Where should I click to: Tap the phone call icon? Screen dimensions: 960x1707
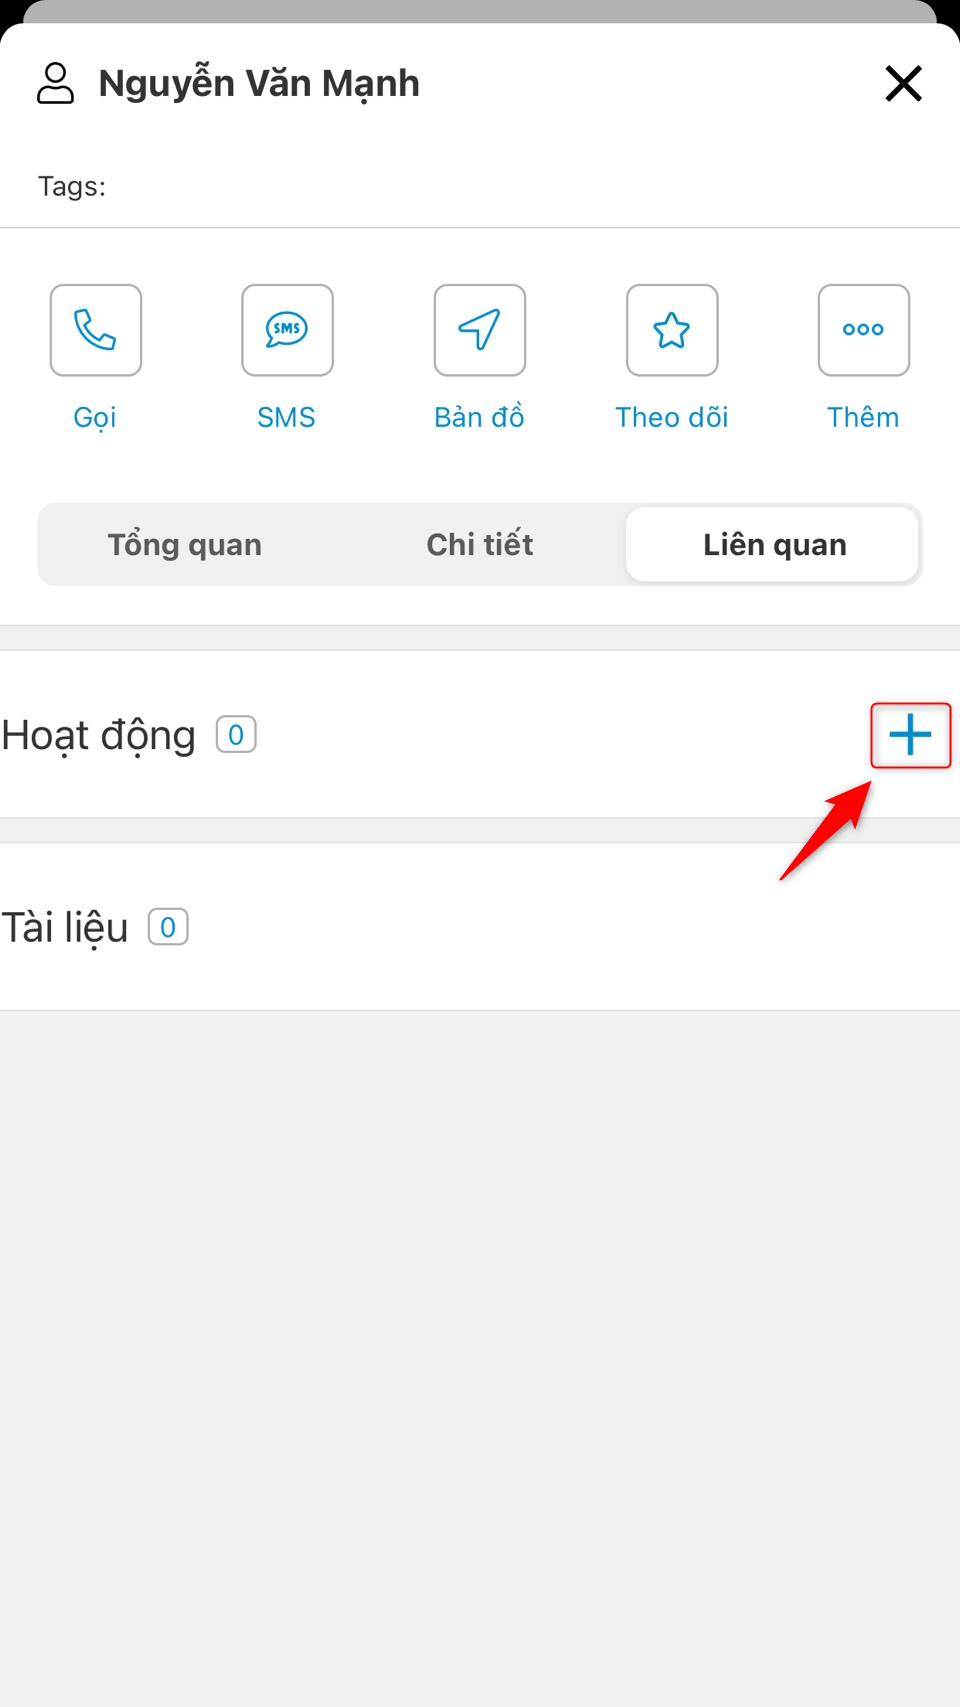pos(96,330)
